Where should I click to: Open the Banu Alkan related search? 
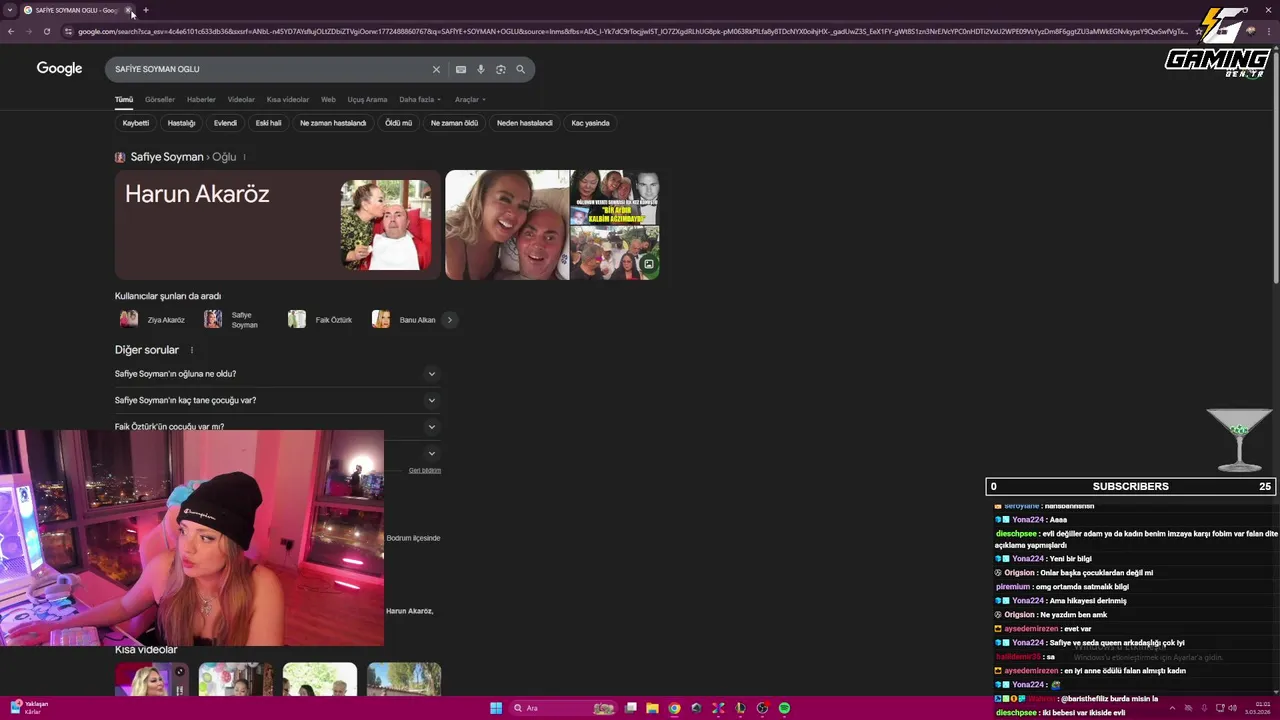click(405, 320)
